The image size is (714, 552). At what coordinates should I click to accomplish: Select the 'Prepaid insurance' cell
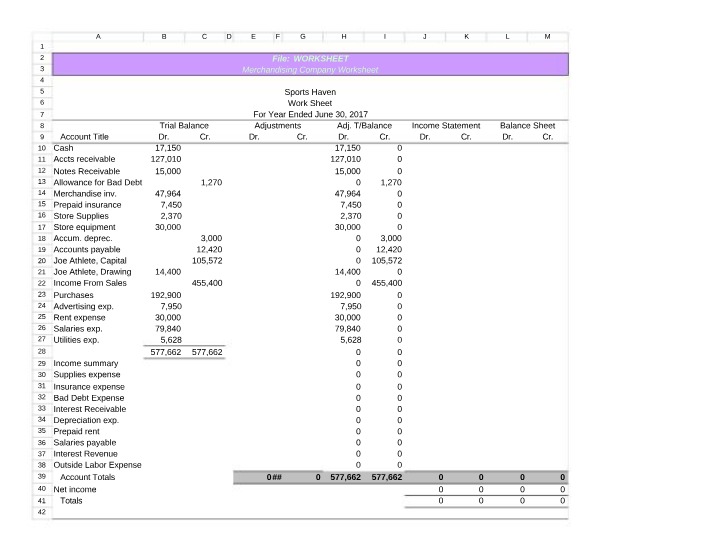[87, 205]
